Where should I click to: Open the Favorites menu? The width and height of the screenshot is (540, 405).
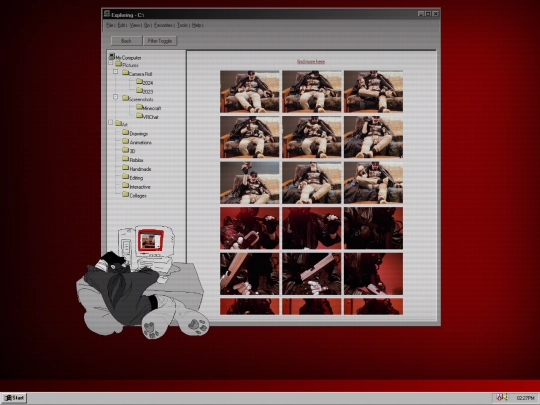[x=163, y=25]
